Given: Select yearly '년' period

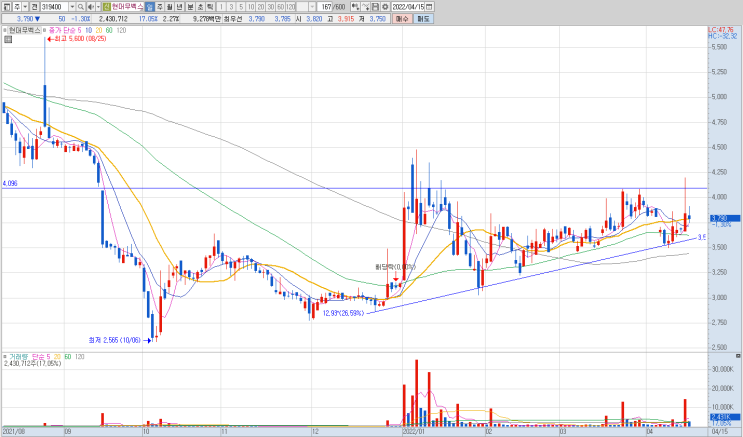Looking at the screenshot, I should point(180,7).
